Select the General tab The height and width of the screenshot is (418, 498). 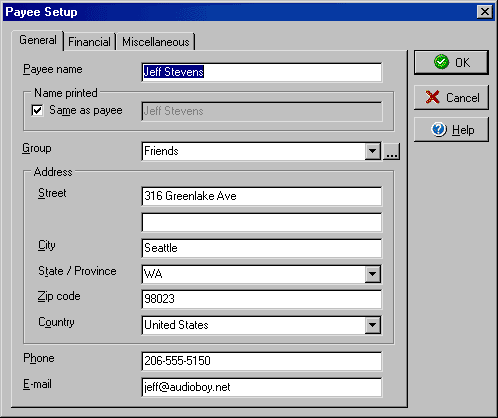tap(38, 40)
